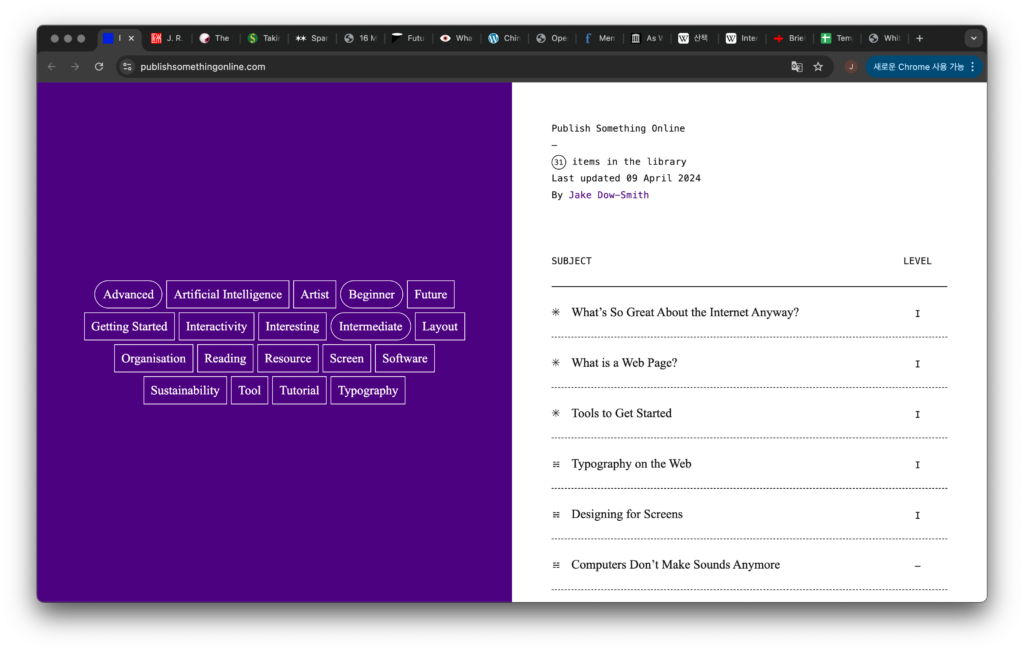Open the Chrome profile avatar
The height and width of the screenshot is (651, 1024).
coord(851,67)
